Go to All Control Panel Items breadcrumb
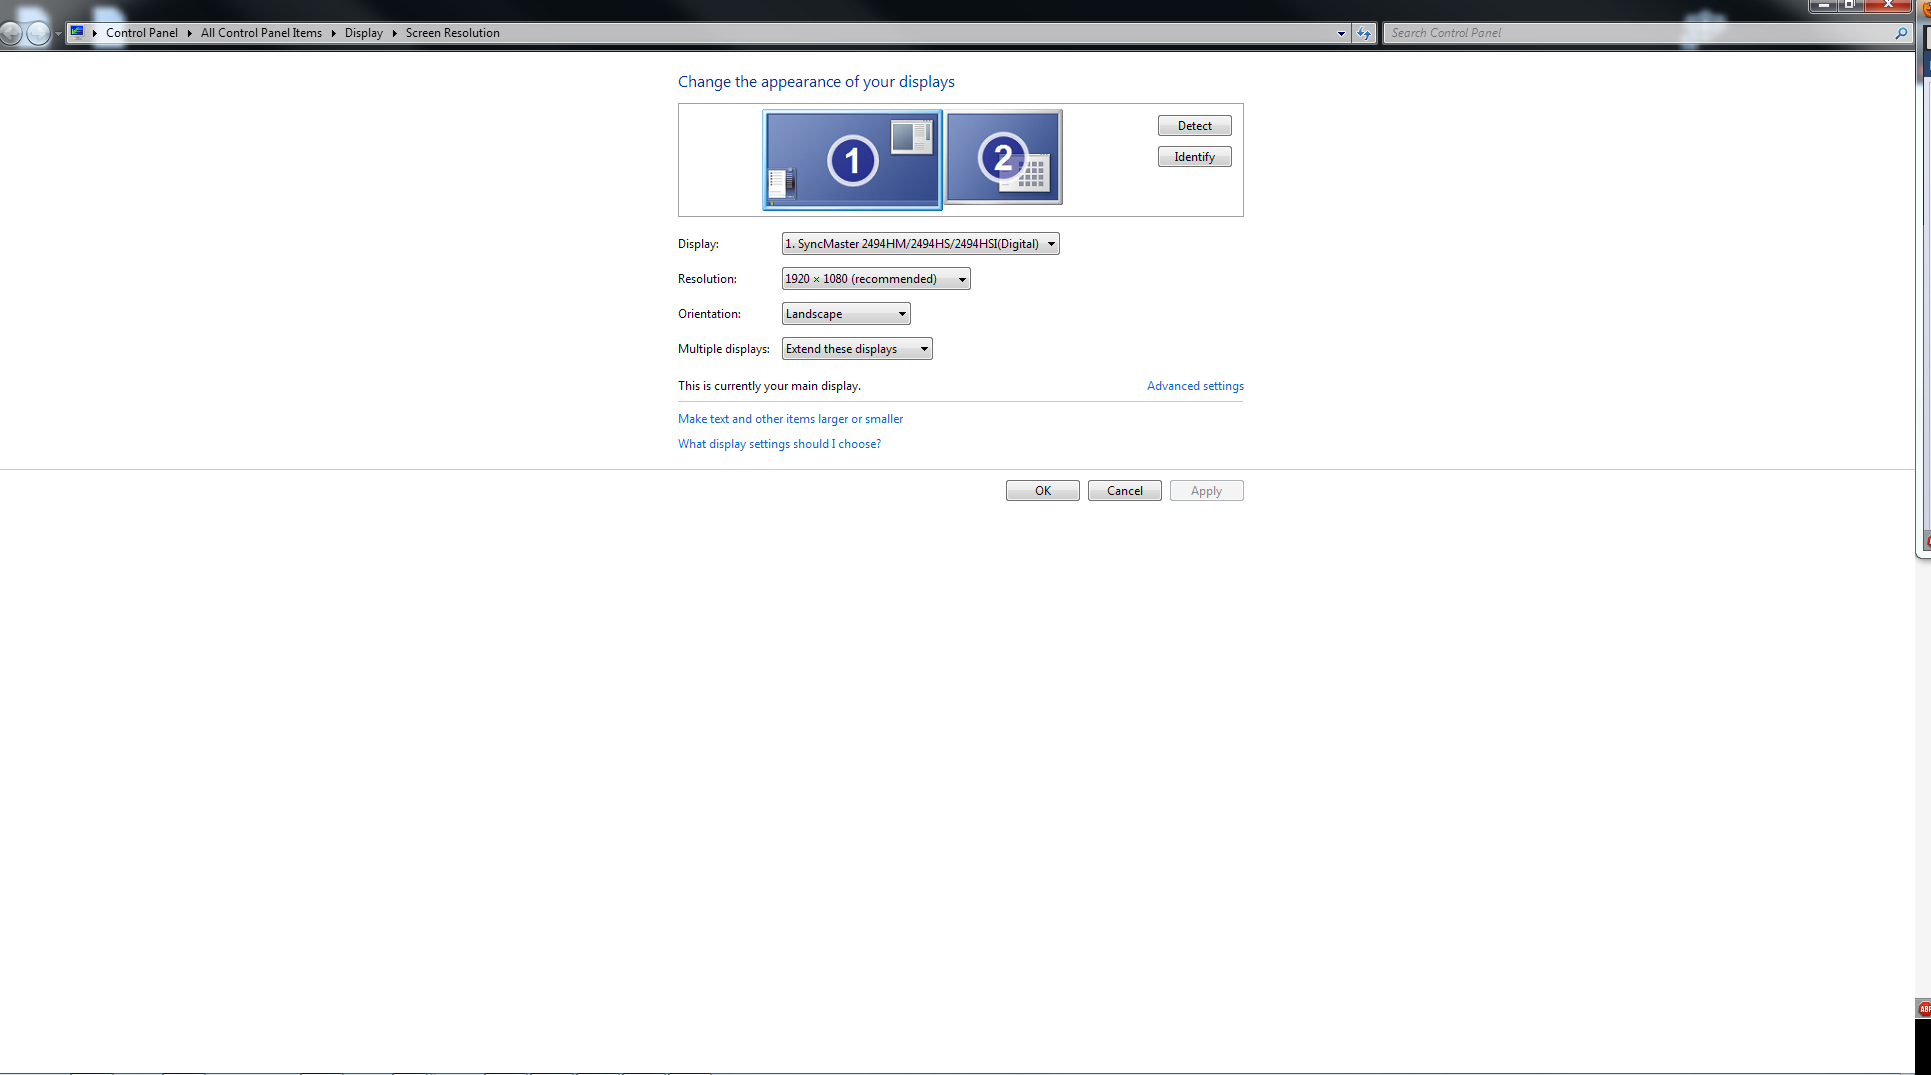The height and width of the screenshot is (1075, 1931). point(261,33)
